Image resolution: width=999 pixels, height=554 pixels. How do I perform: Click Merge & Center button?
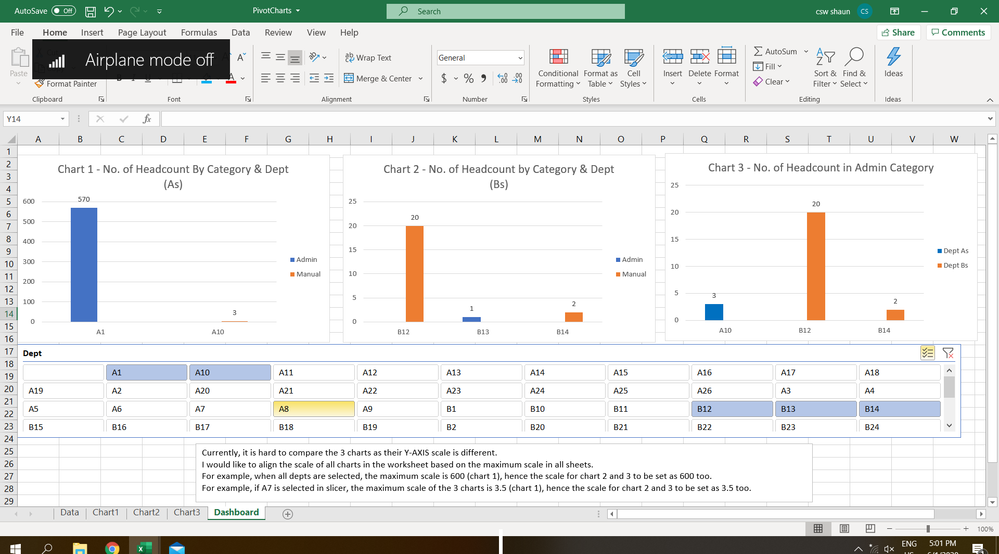click(x=378, y=78)
